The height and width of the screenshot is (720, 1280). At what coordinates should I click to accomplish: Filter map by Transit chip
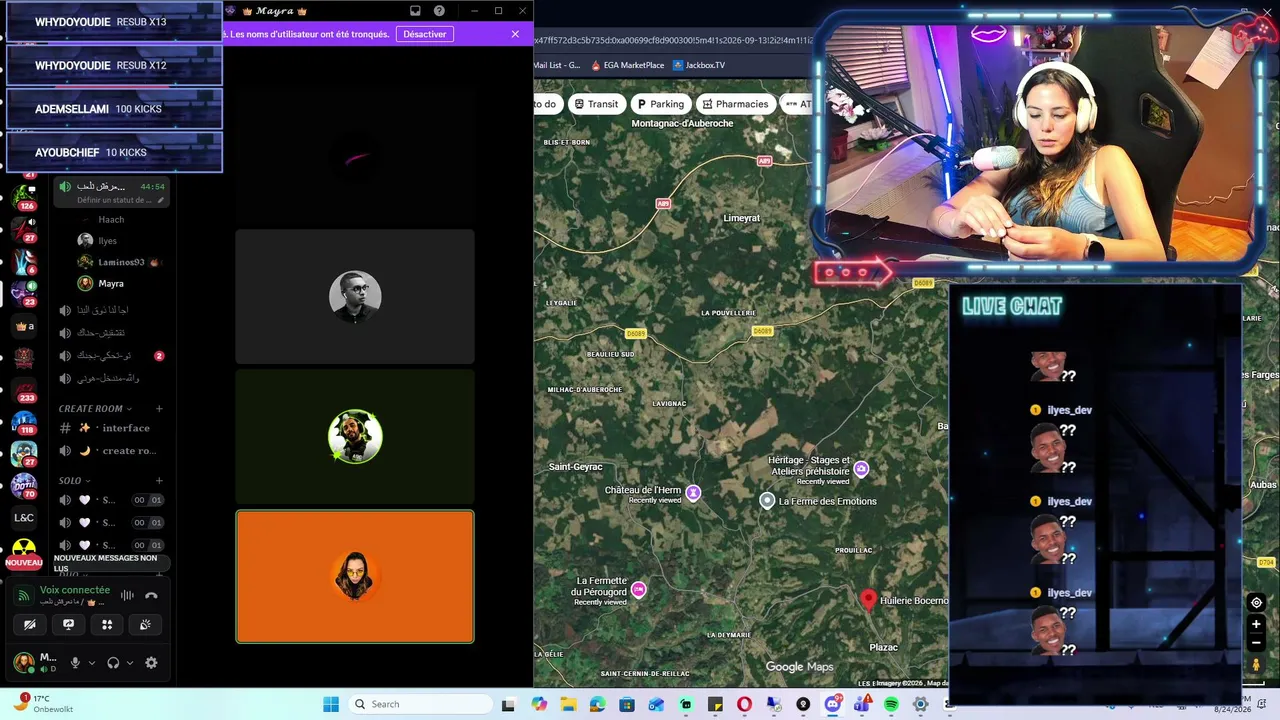[x=596, y=104]
